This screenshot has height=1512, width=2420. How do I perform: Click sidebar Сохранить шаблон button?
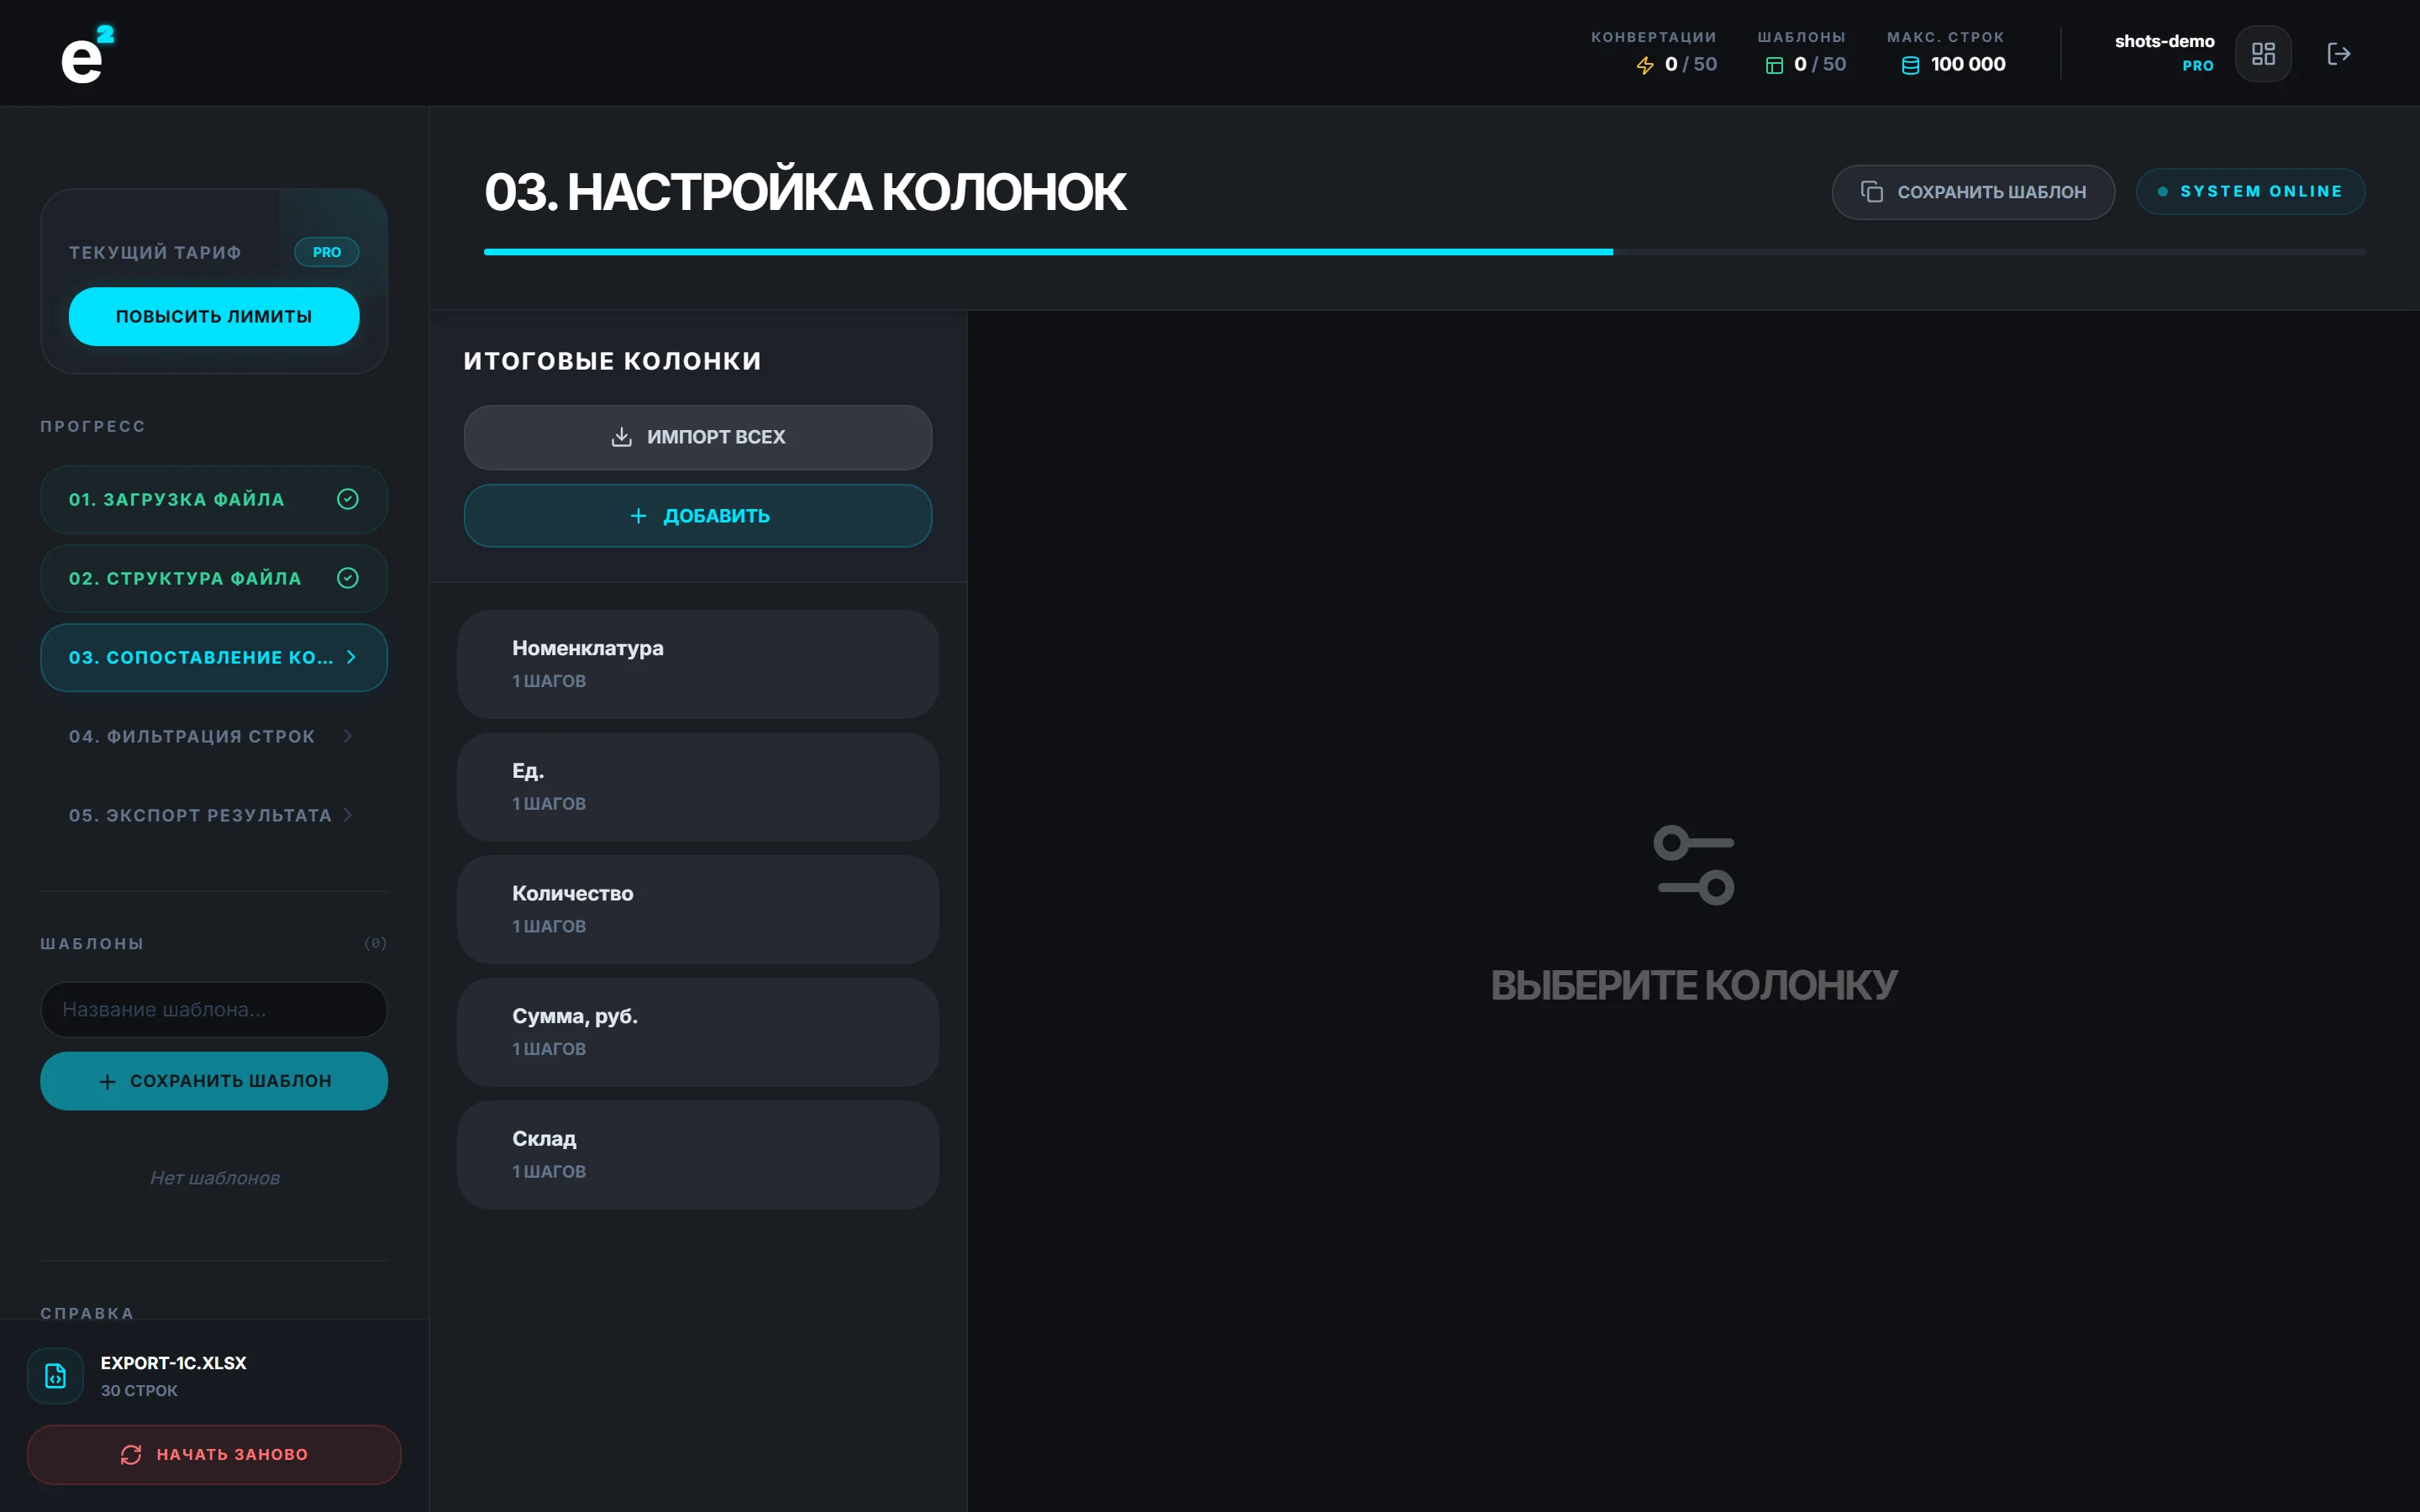[x=214, y=1081]
